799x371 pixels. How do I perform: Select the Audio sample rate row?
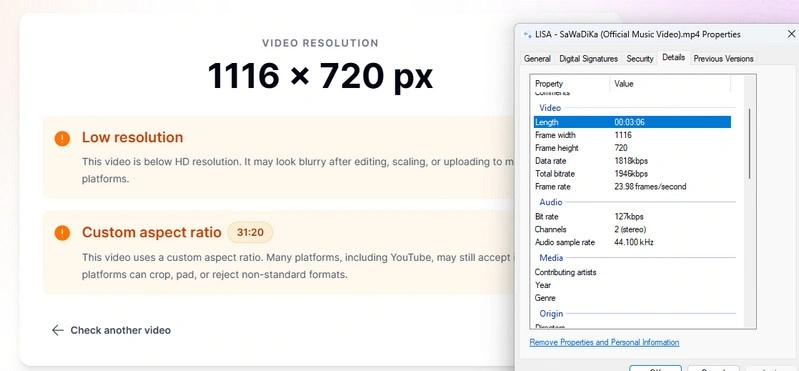tap(632, 242)
